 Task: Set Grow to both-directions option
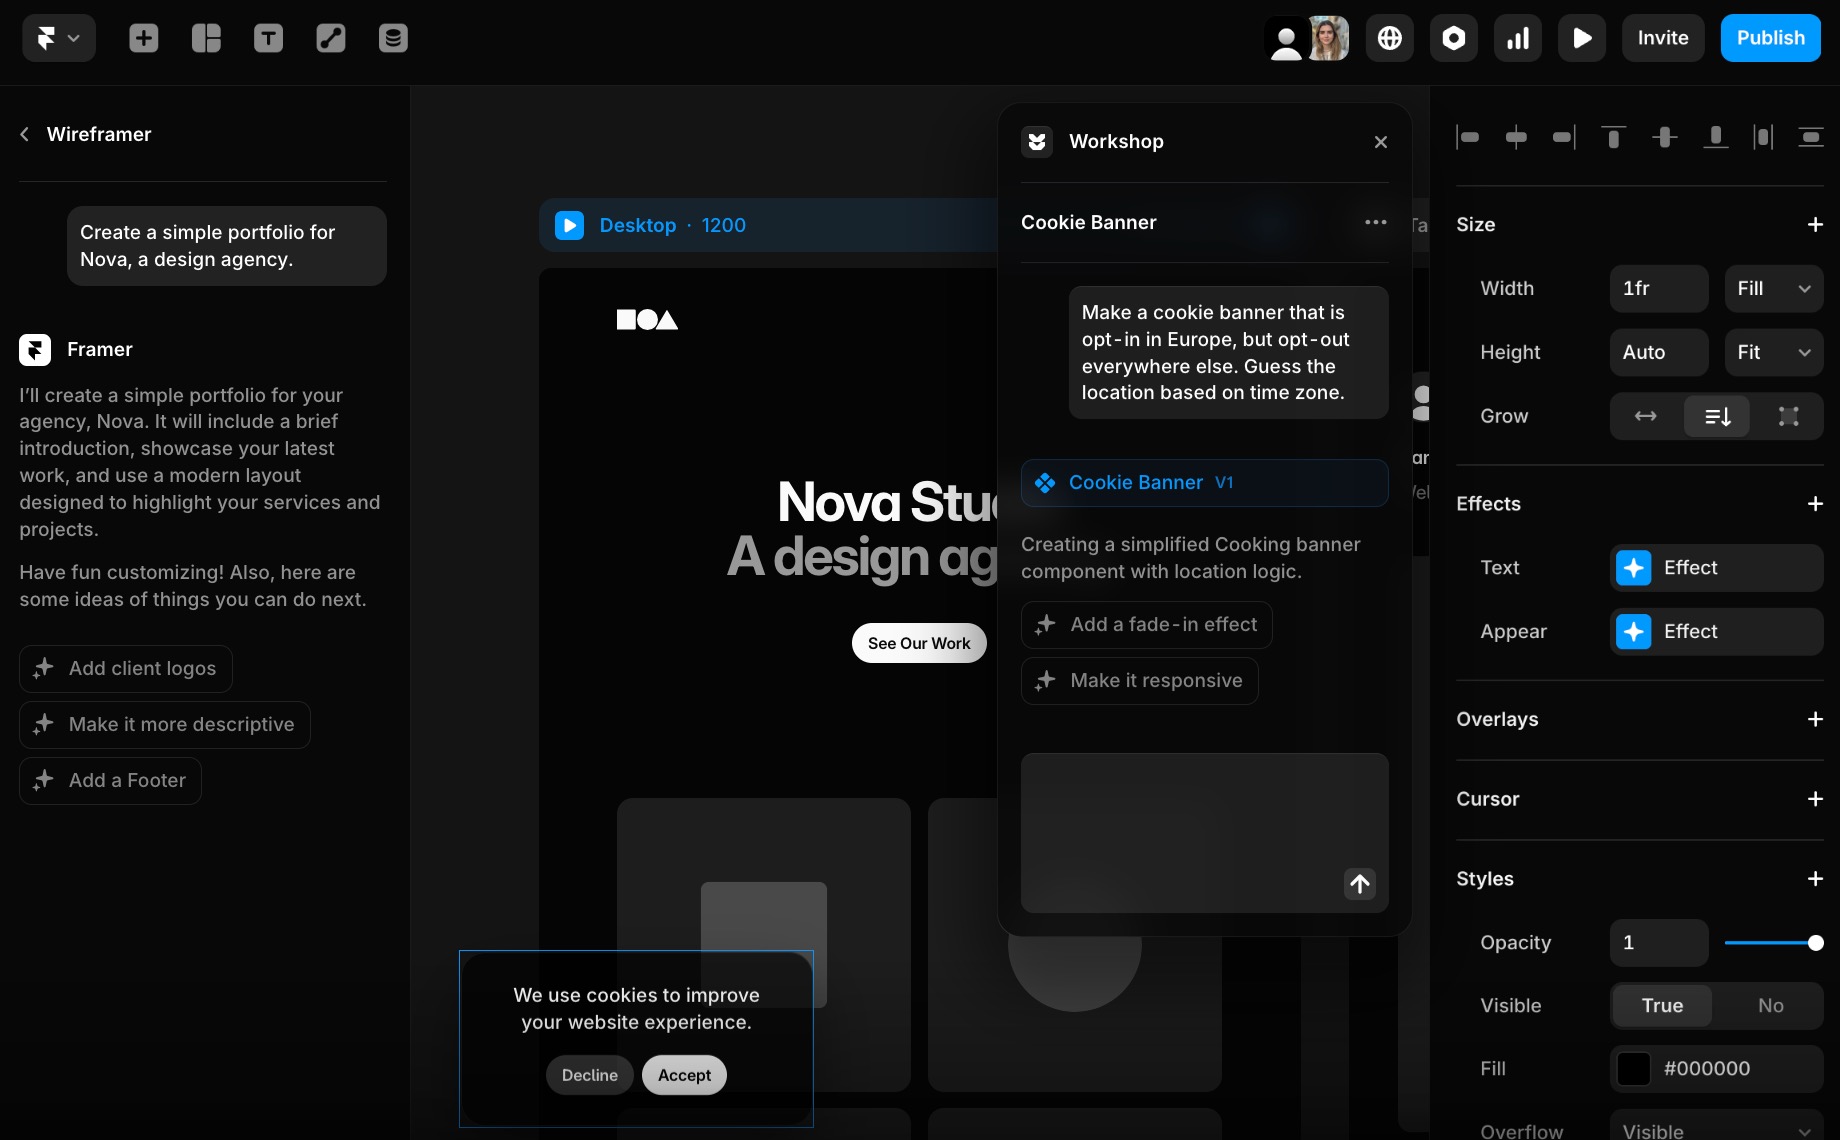(1788, 417)
